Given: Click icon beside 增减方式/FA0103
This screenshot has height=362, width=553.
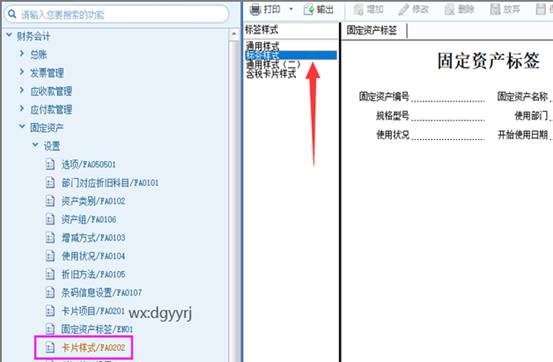Looking at the screenshot, I should [x=50, y=237].
